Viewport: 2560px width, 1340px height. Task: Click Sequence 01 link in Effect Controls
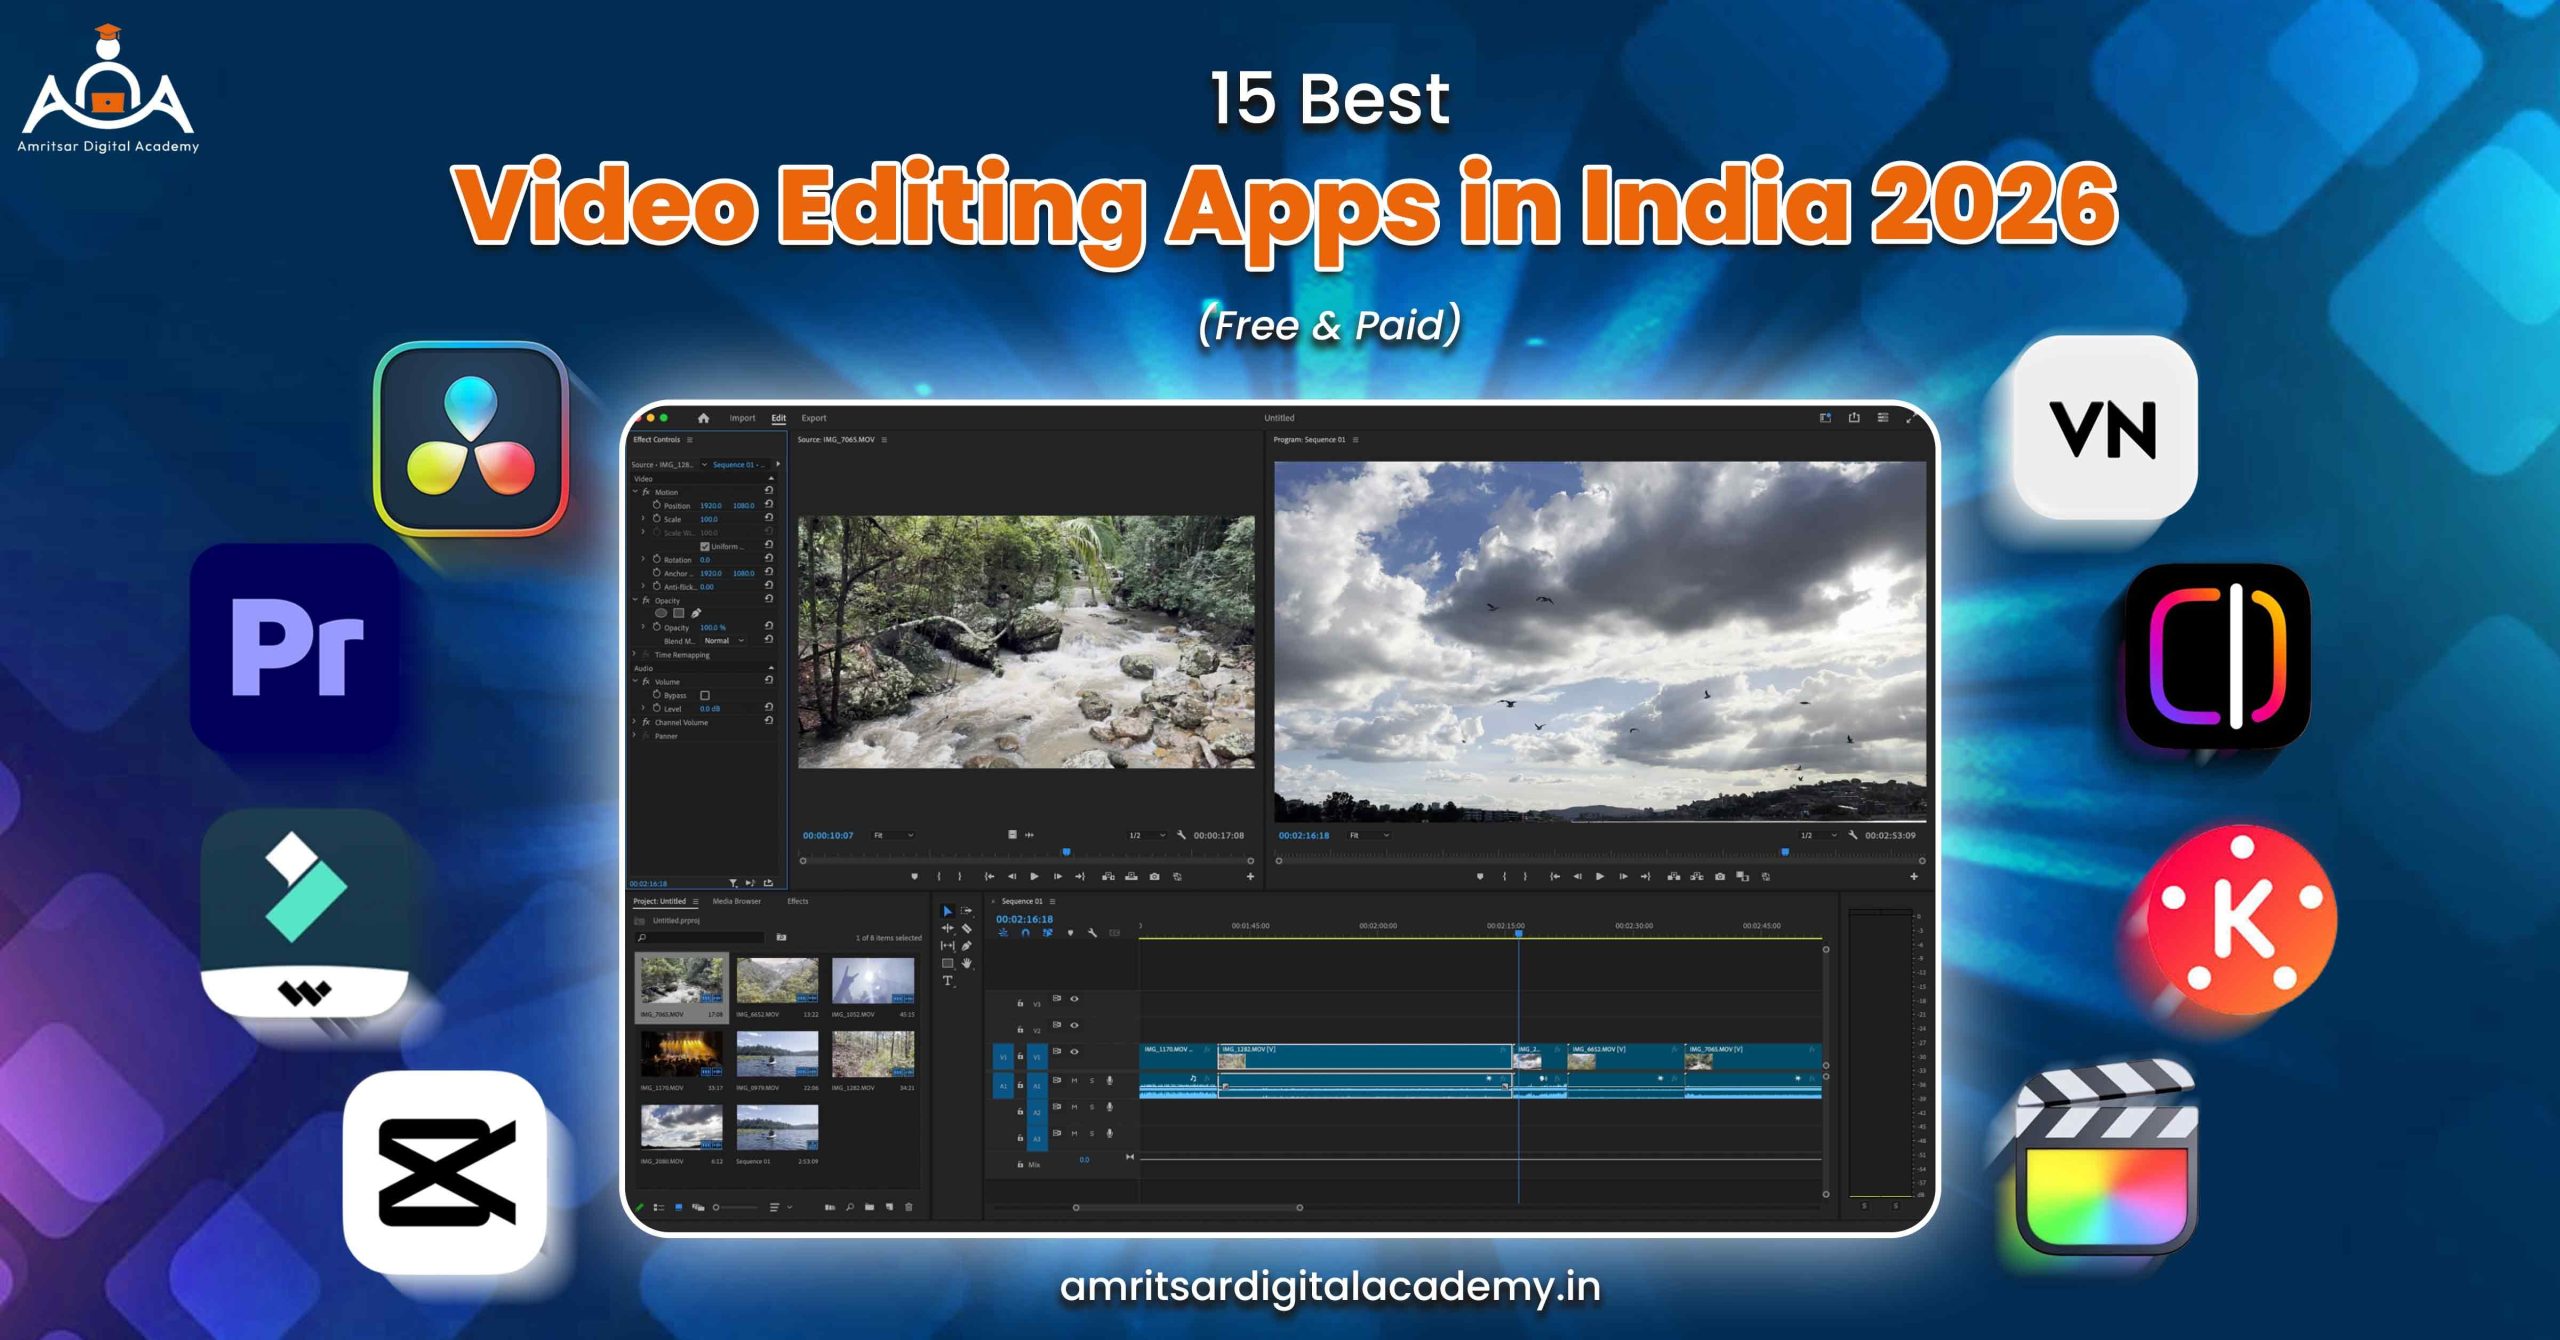738,465
